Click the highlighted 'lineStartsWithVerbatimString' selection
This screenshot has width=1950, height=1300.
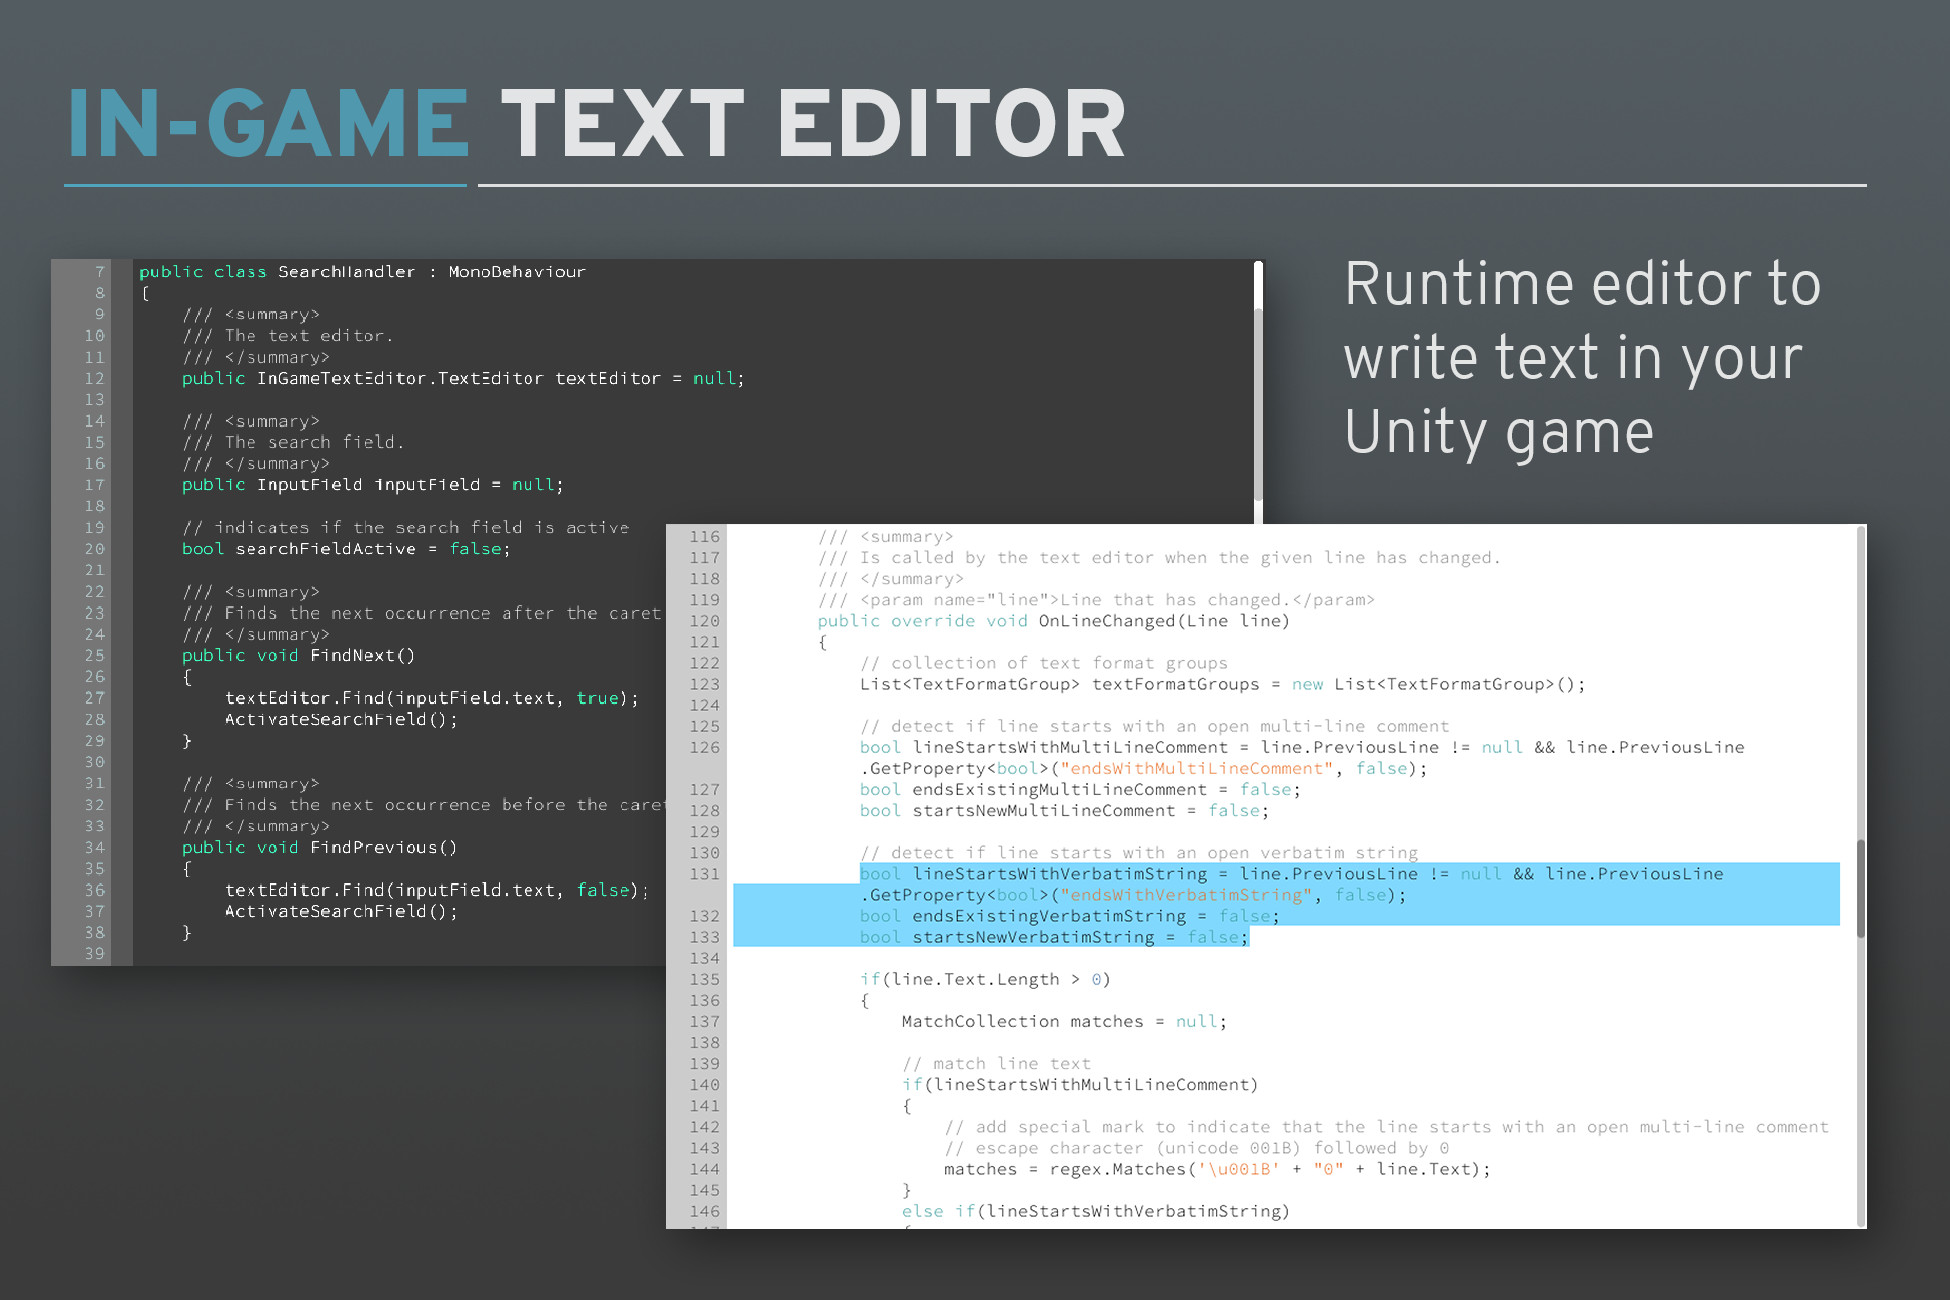1060,874
